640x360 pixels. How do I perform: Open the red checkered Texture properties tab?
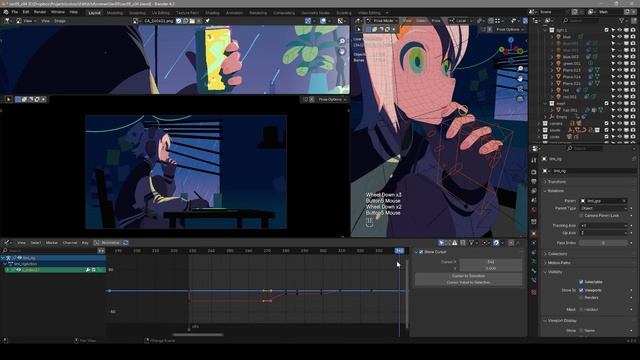click(533, 292)
